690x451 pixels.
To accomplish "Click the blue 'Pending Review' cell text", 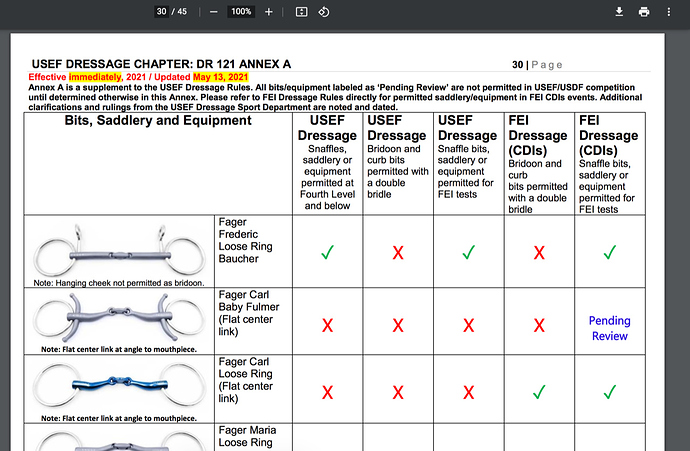I will coord(609,328).
